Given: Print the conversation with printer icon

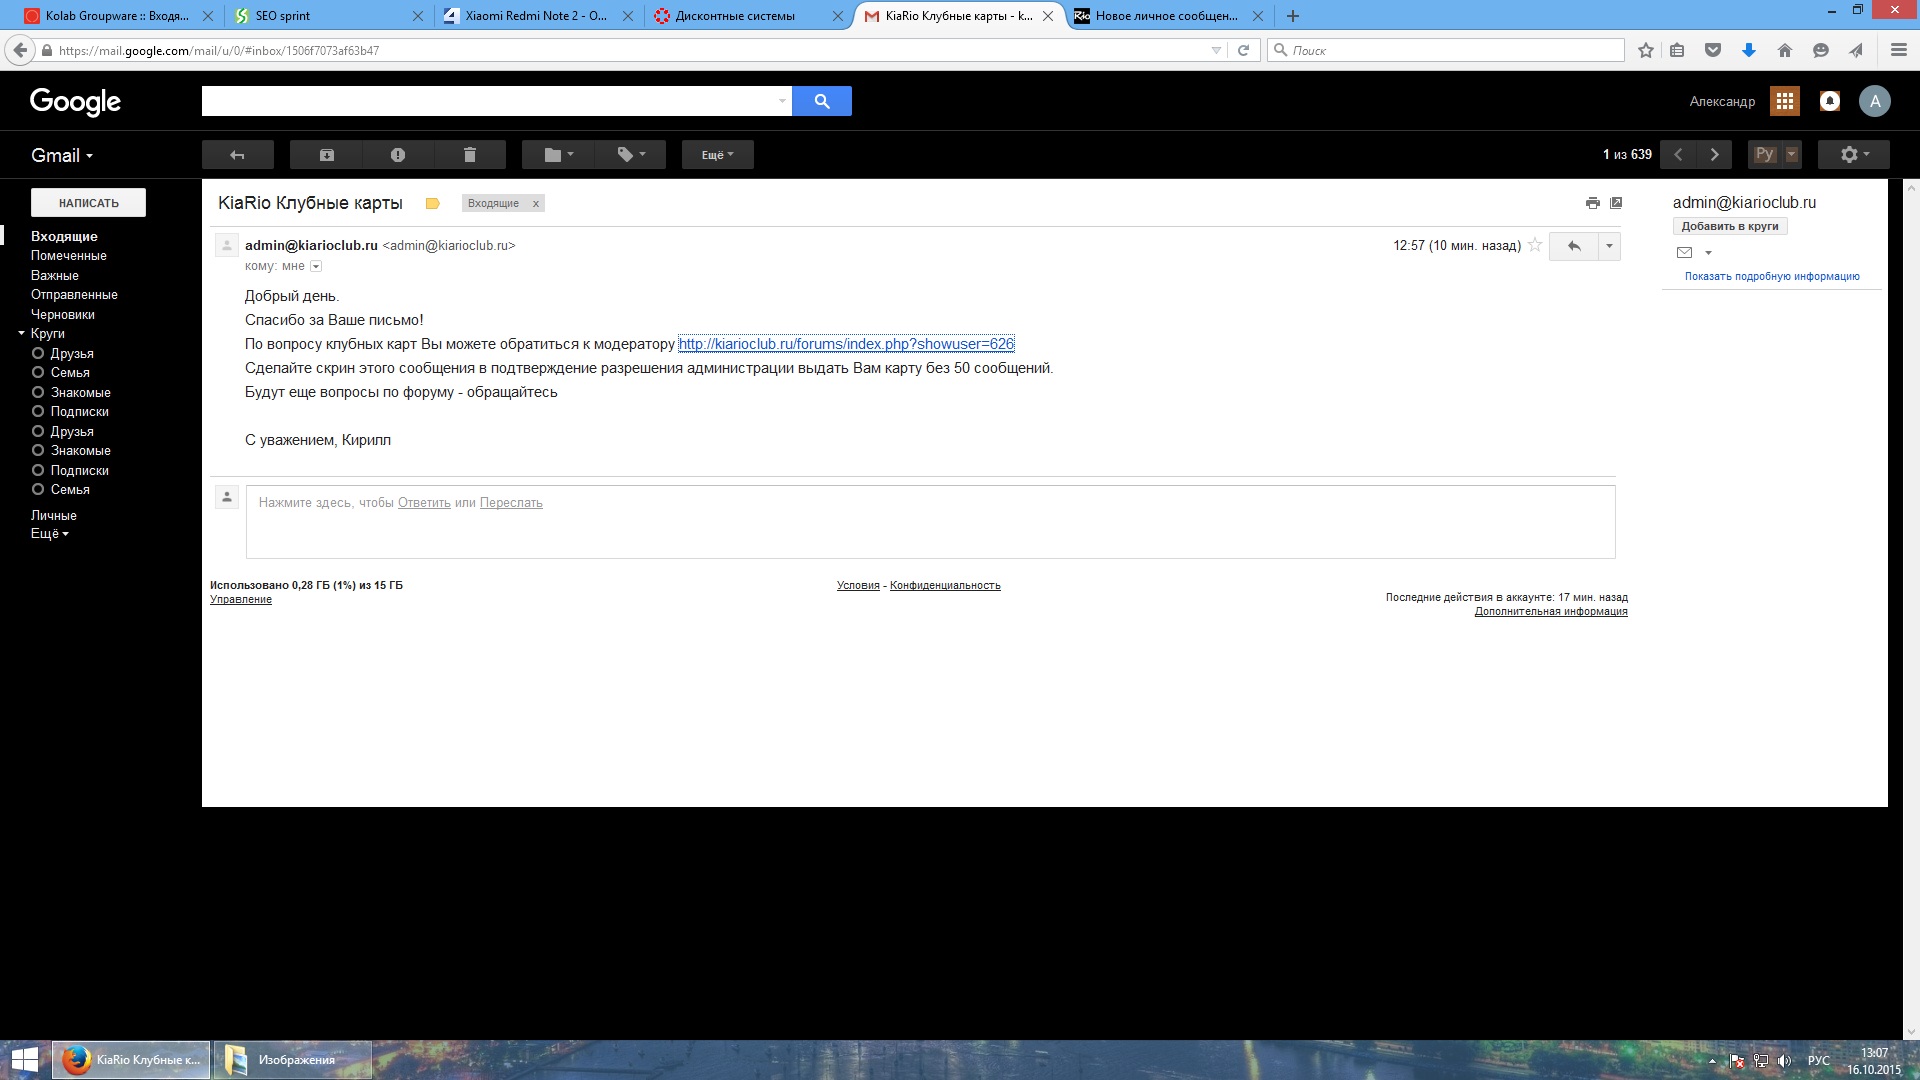Looking at the screenshot, I should point(1592,203).
